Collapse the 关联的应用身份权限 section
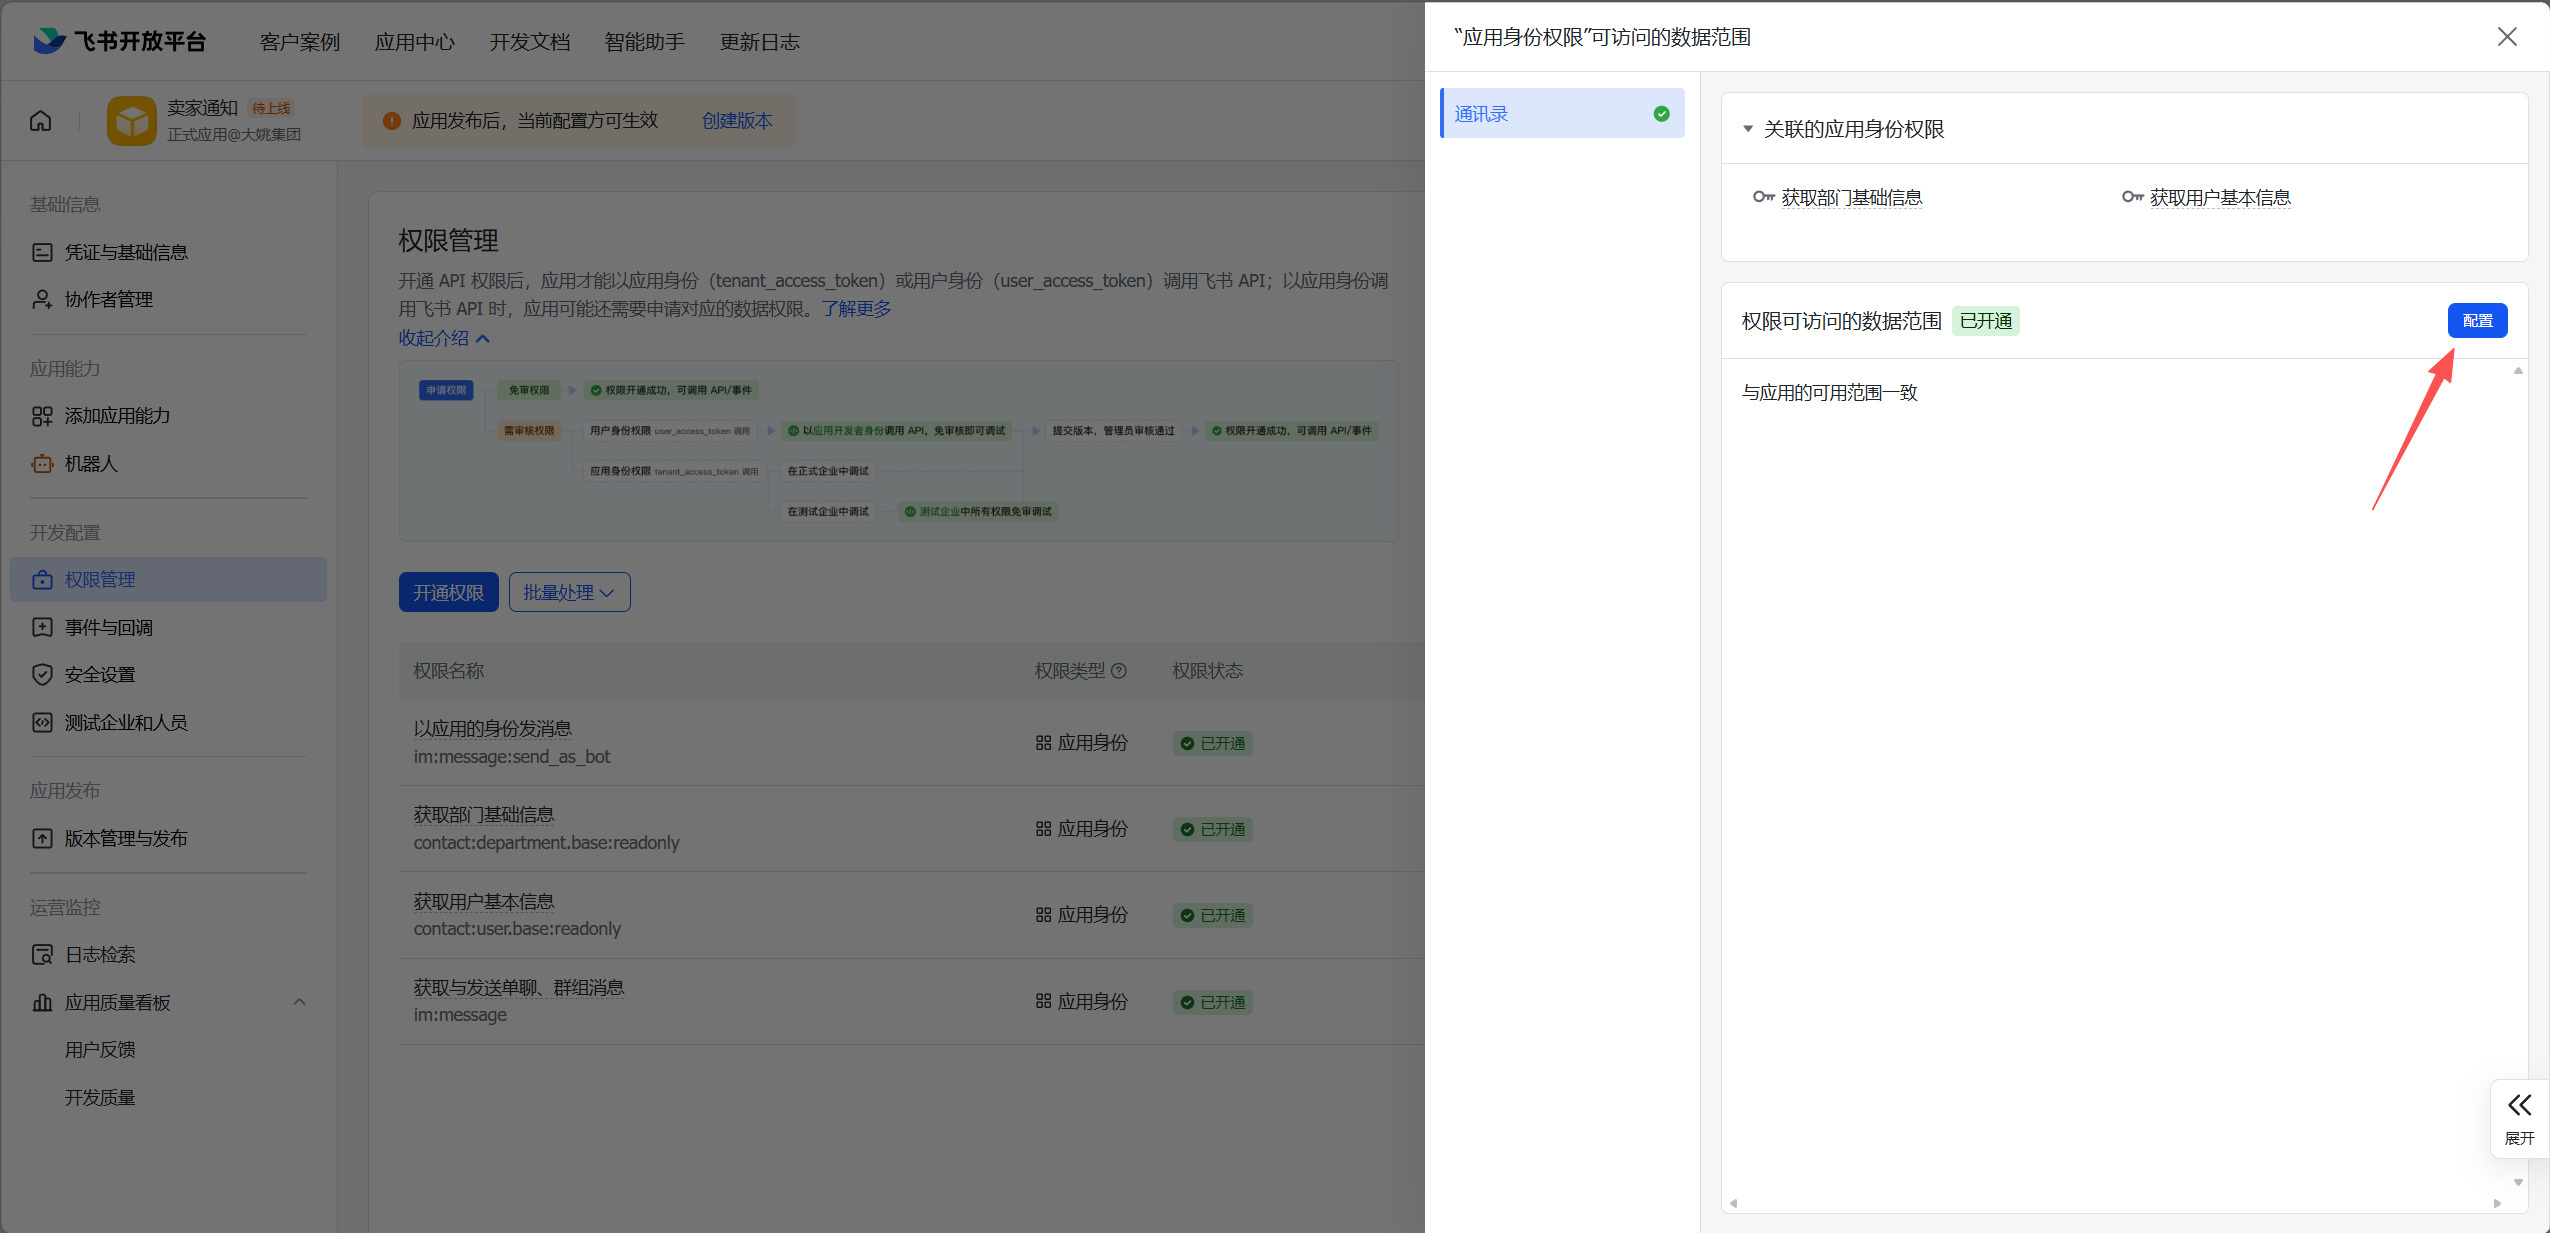Image resolution: width=2550 pixels, height=1233 pixels. (1748, 129)
